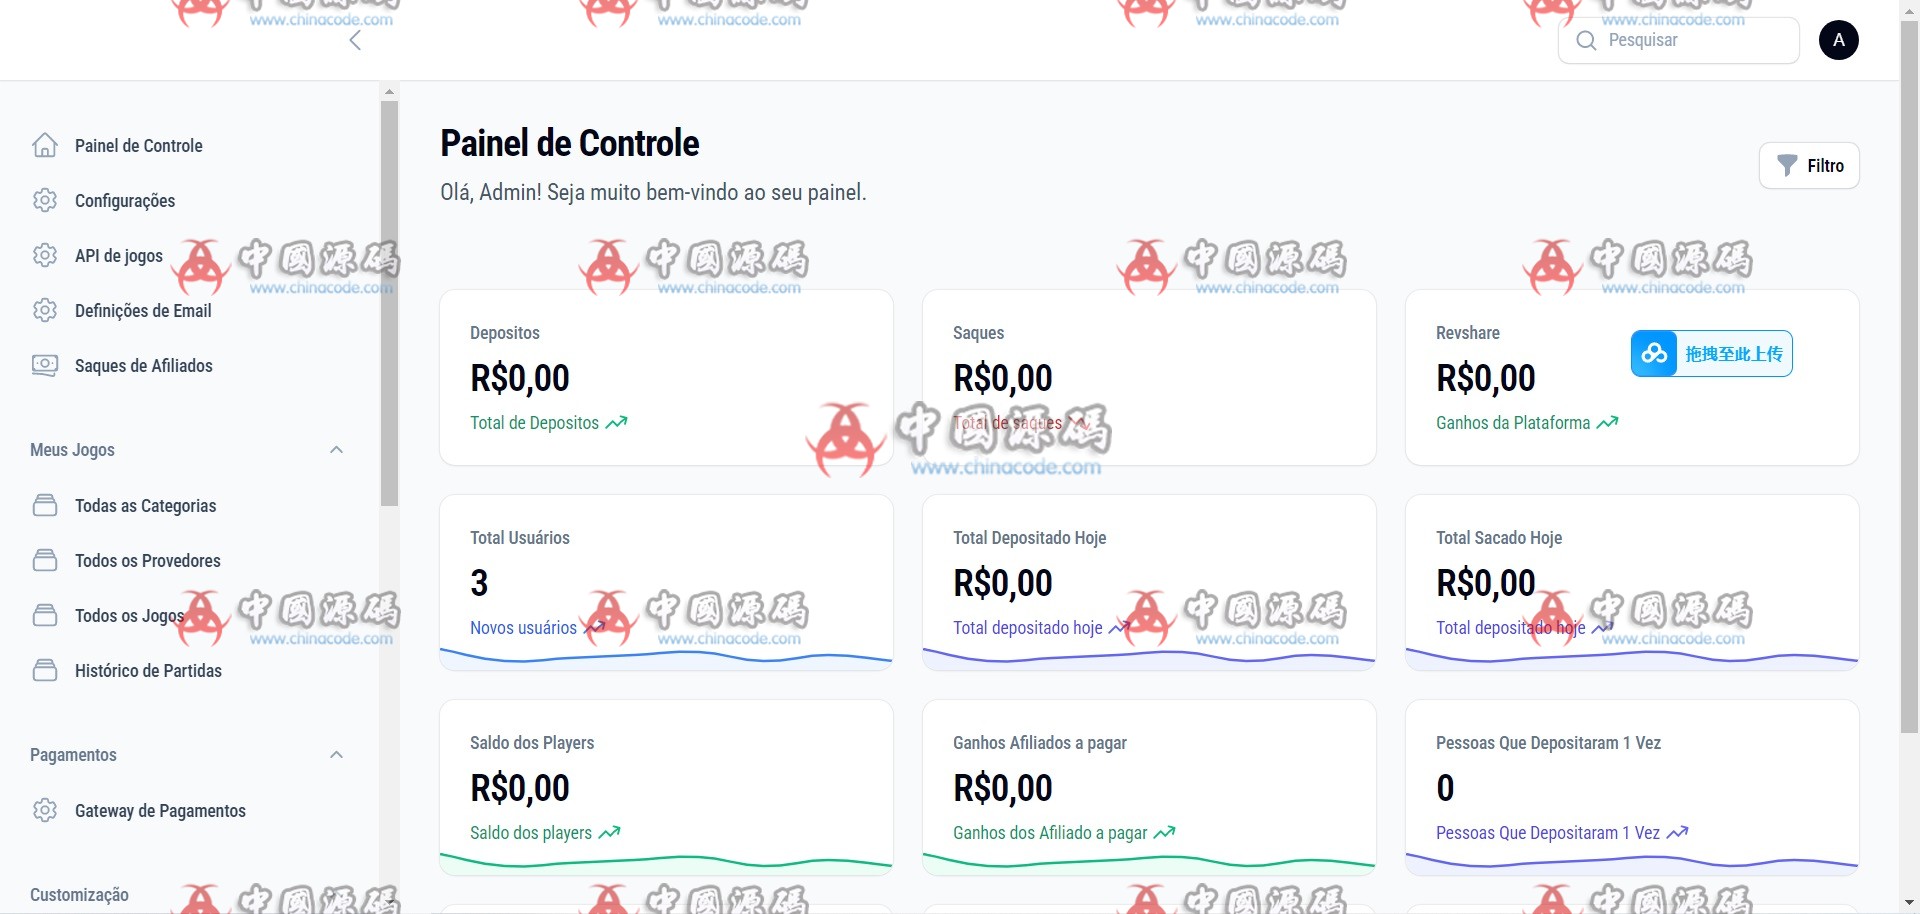Image resolution: width=1920 pixels, height=914 pixels.
Task: Open Definições de Email menu item
Action: (x=143, y=311)
